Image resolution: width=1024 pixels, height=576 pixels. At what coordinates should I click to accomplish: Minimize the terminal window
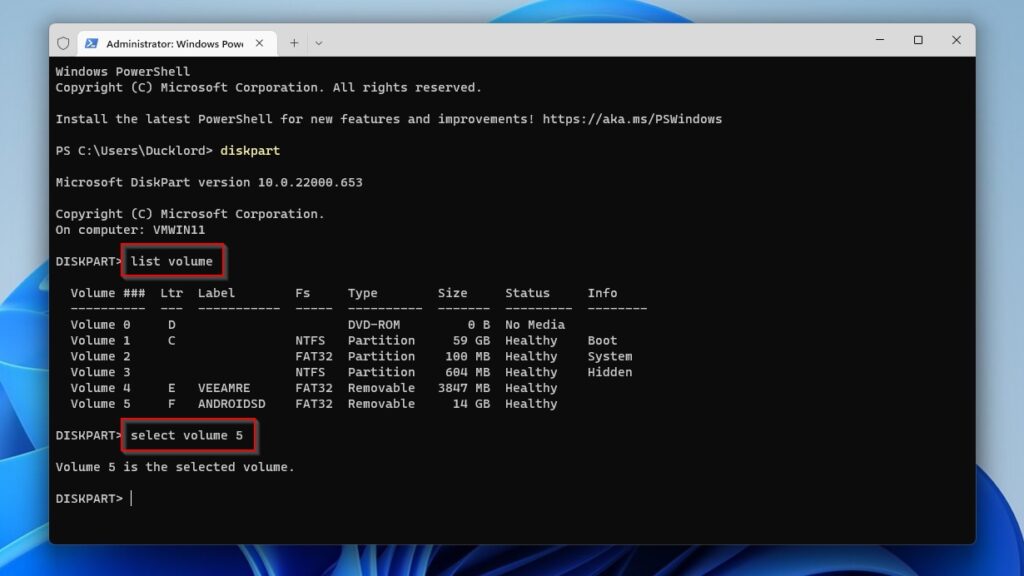tap(880, 41)
